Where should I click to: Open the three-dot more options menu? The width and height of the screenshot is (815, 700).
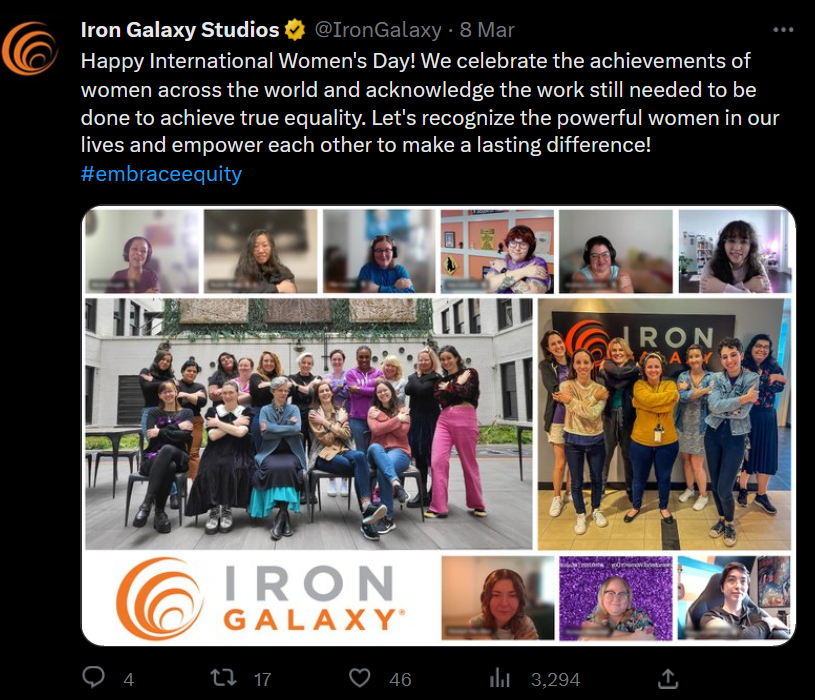(x=782, y=30)
